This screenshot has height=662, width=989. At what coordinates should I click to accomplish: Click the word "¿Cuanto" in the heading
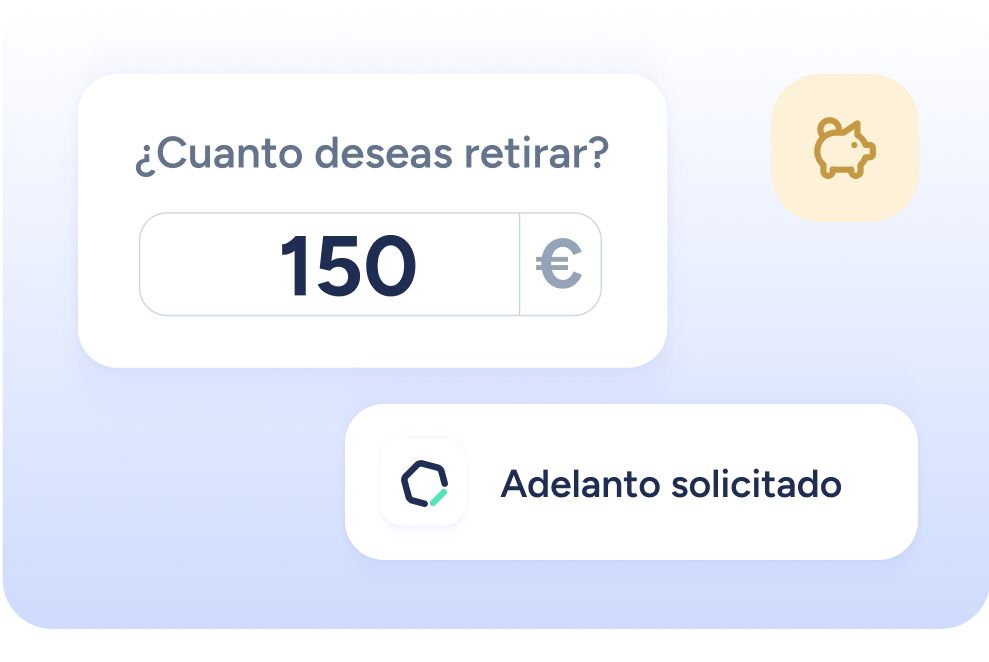tap(218, 155)
